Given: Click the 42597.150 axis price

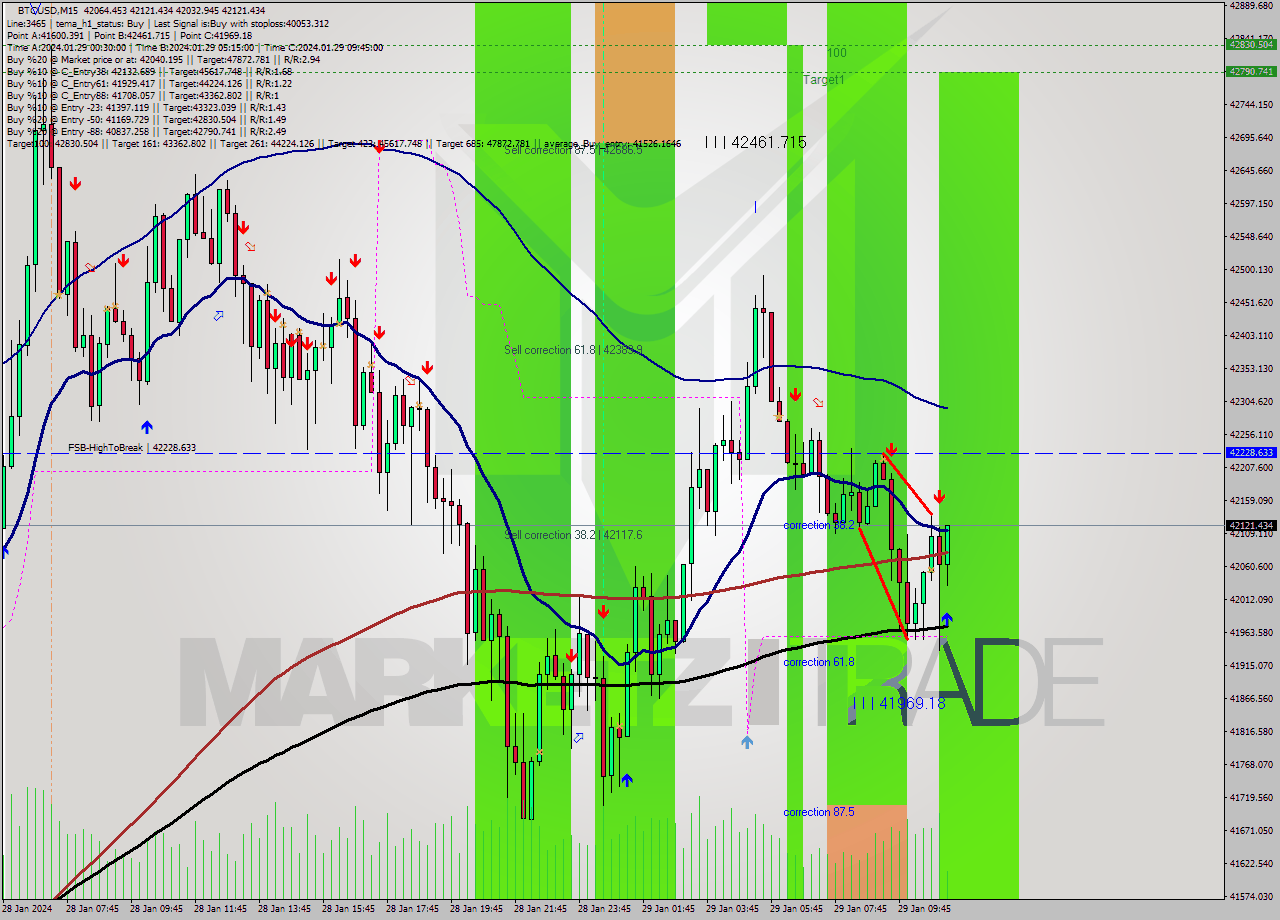Looking at the screenshot, I should pyautogui.click(x=1251, y=203).
